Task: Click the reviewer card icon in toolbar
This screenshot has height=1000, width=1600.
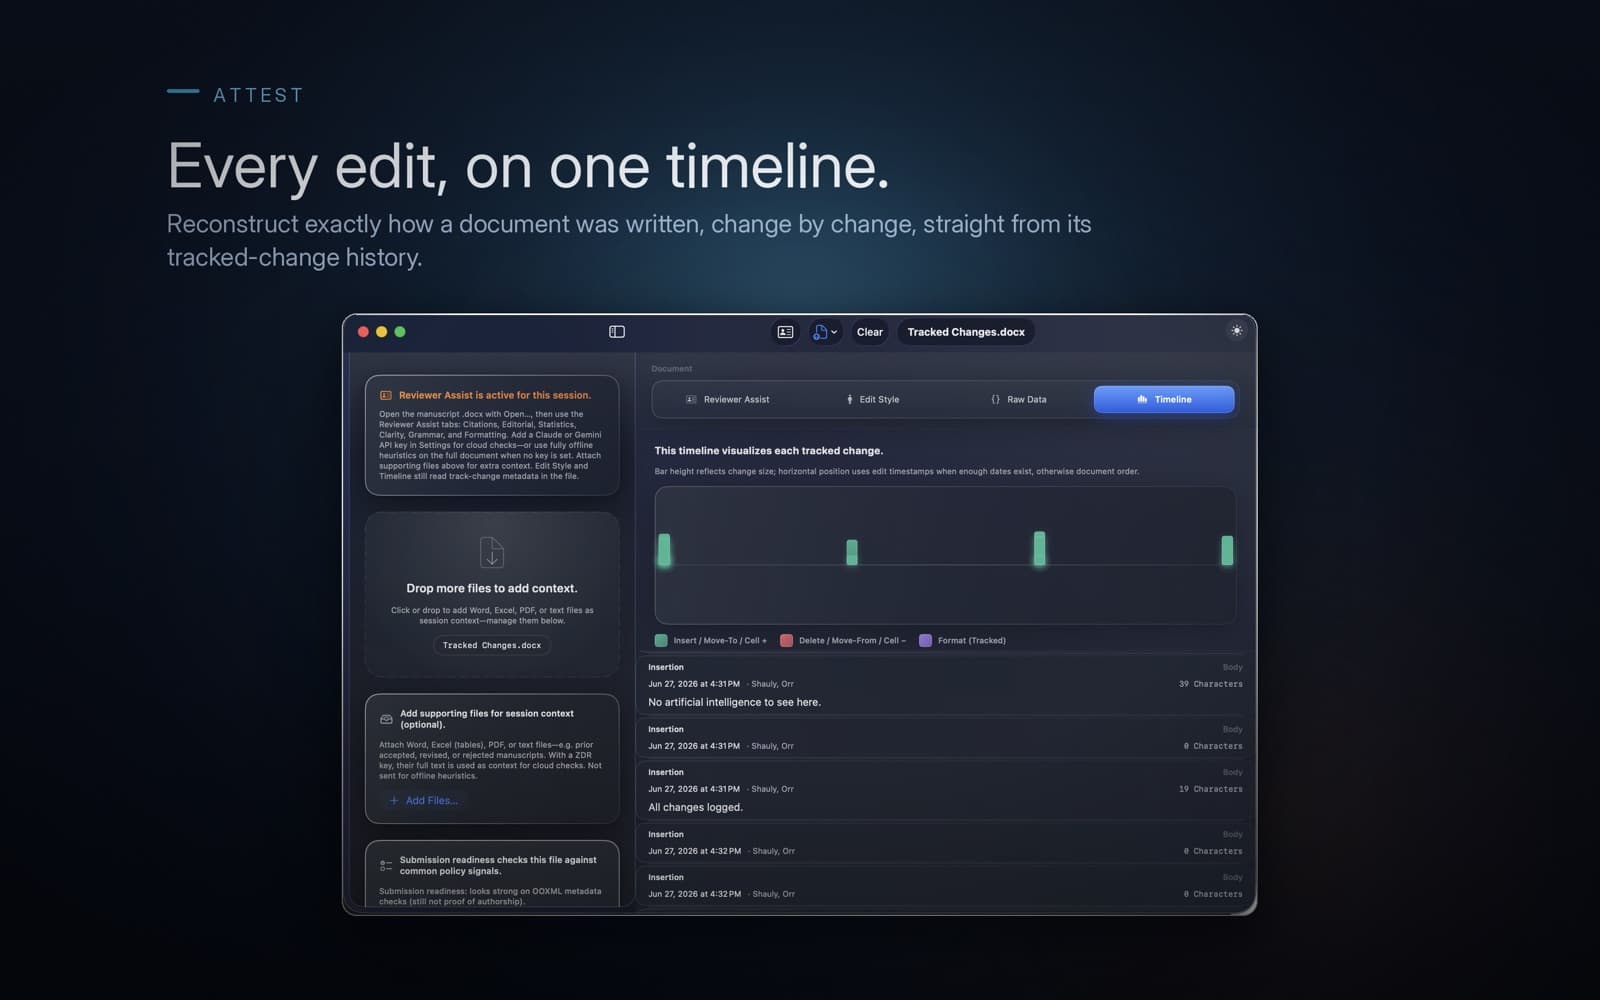Action: [785, 332]
